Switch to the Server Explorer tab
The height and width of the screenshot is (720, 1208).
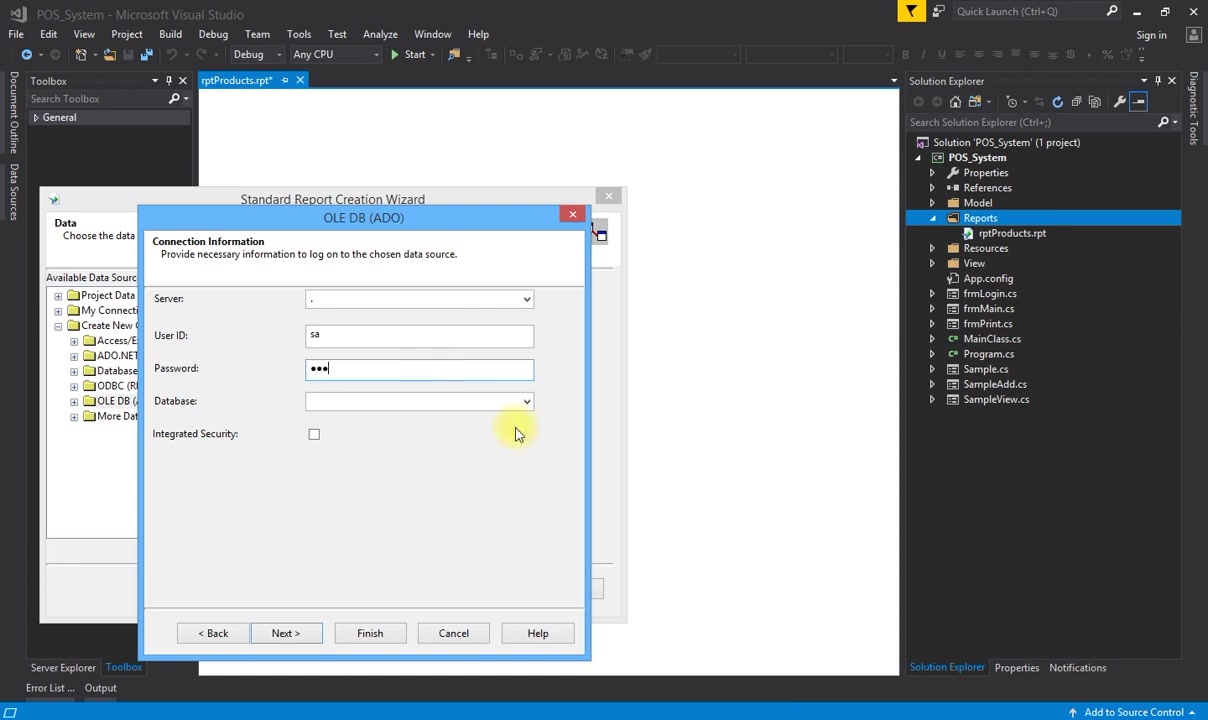(x=63, y=668)
